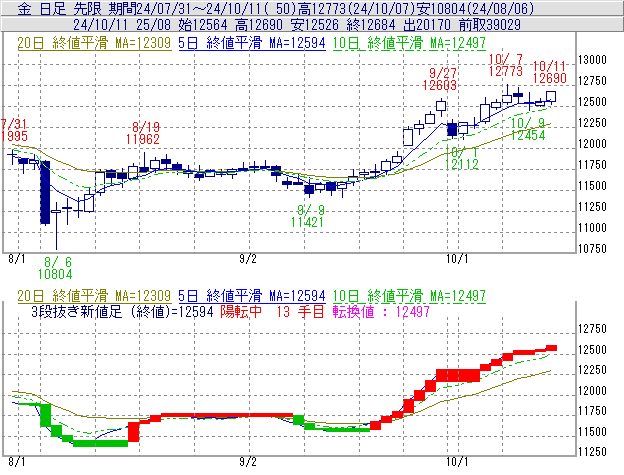Screen dimensions: 624x475
Task: Click the wide red block near 10/1 in lower chart
Action: tap(458, 376)
